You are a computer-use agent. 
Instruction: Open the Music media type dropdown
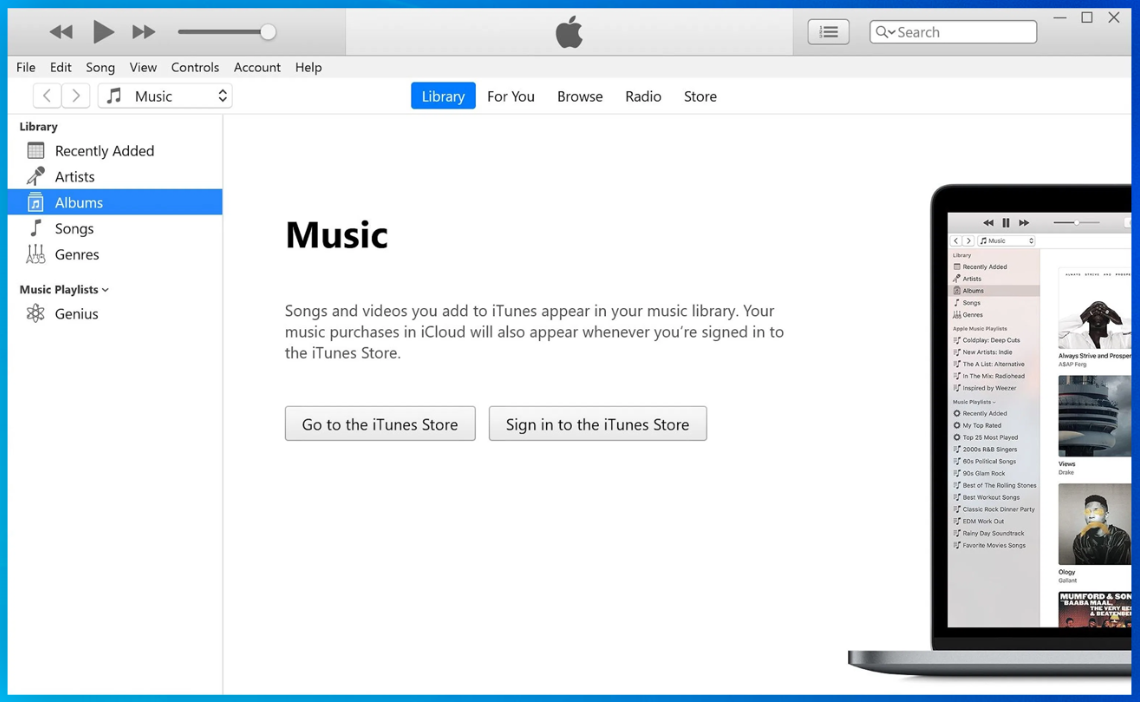click(x=166, y=96)
